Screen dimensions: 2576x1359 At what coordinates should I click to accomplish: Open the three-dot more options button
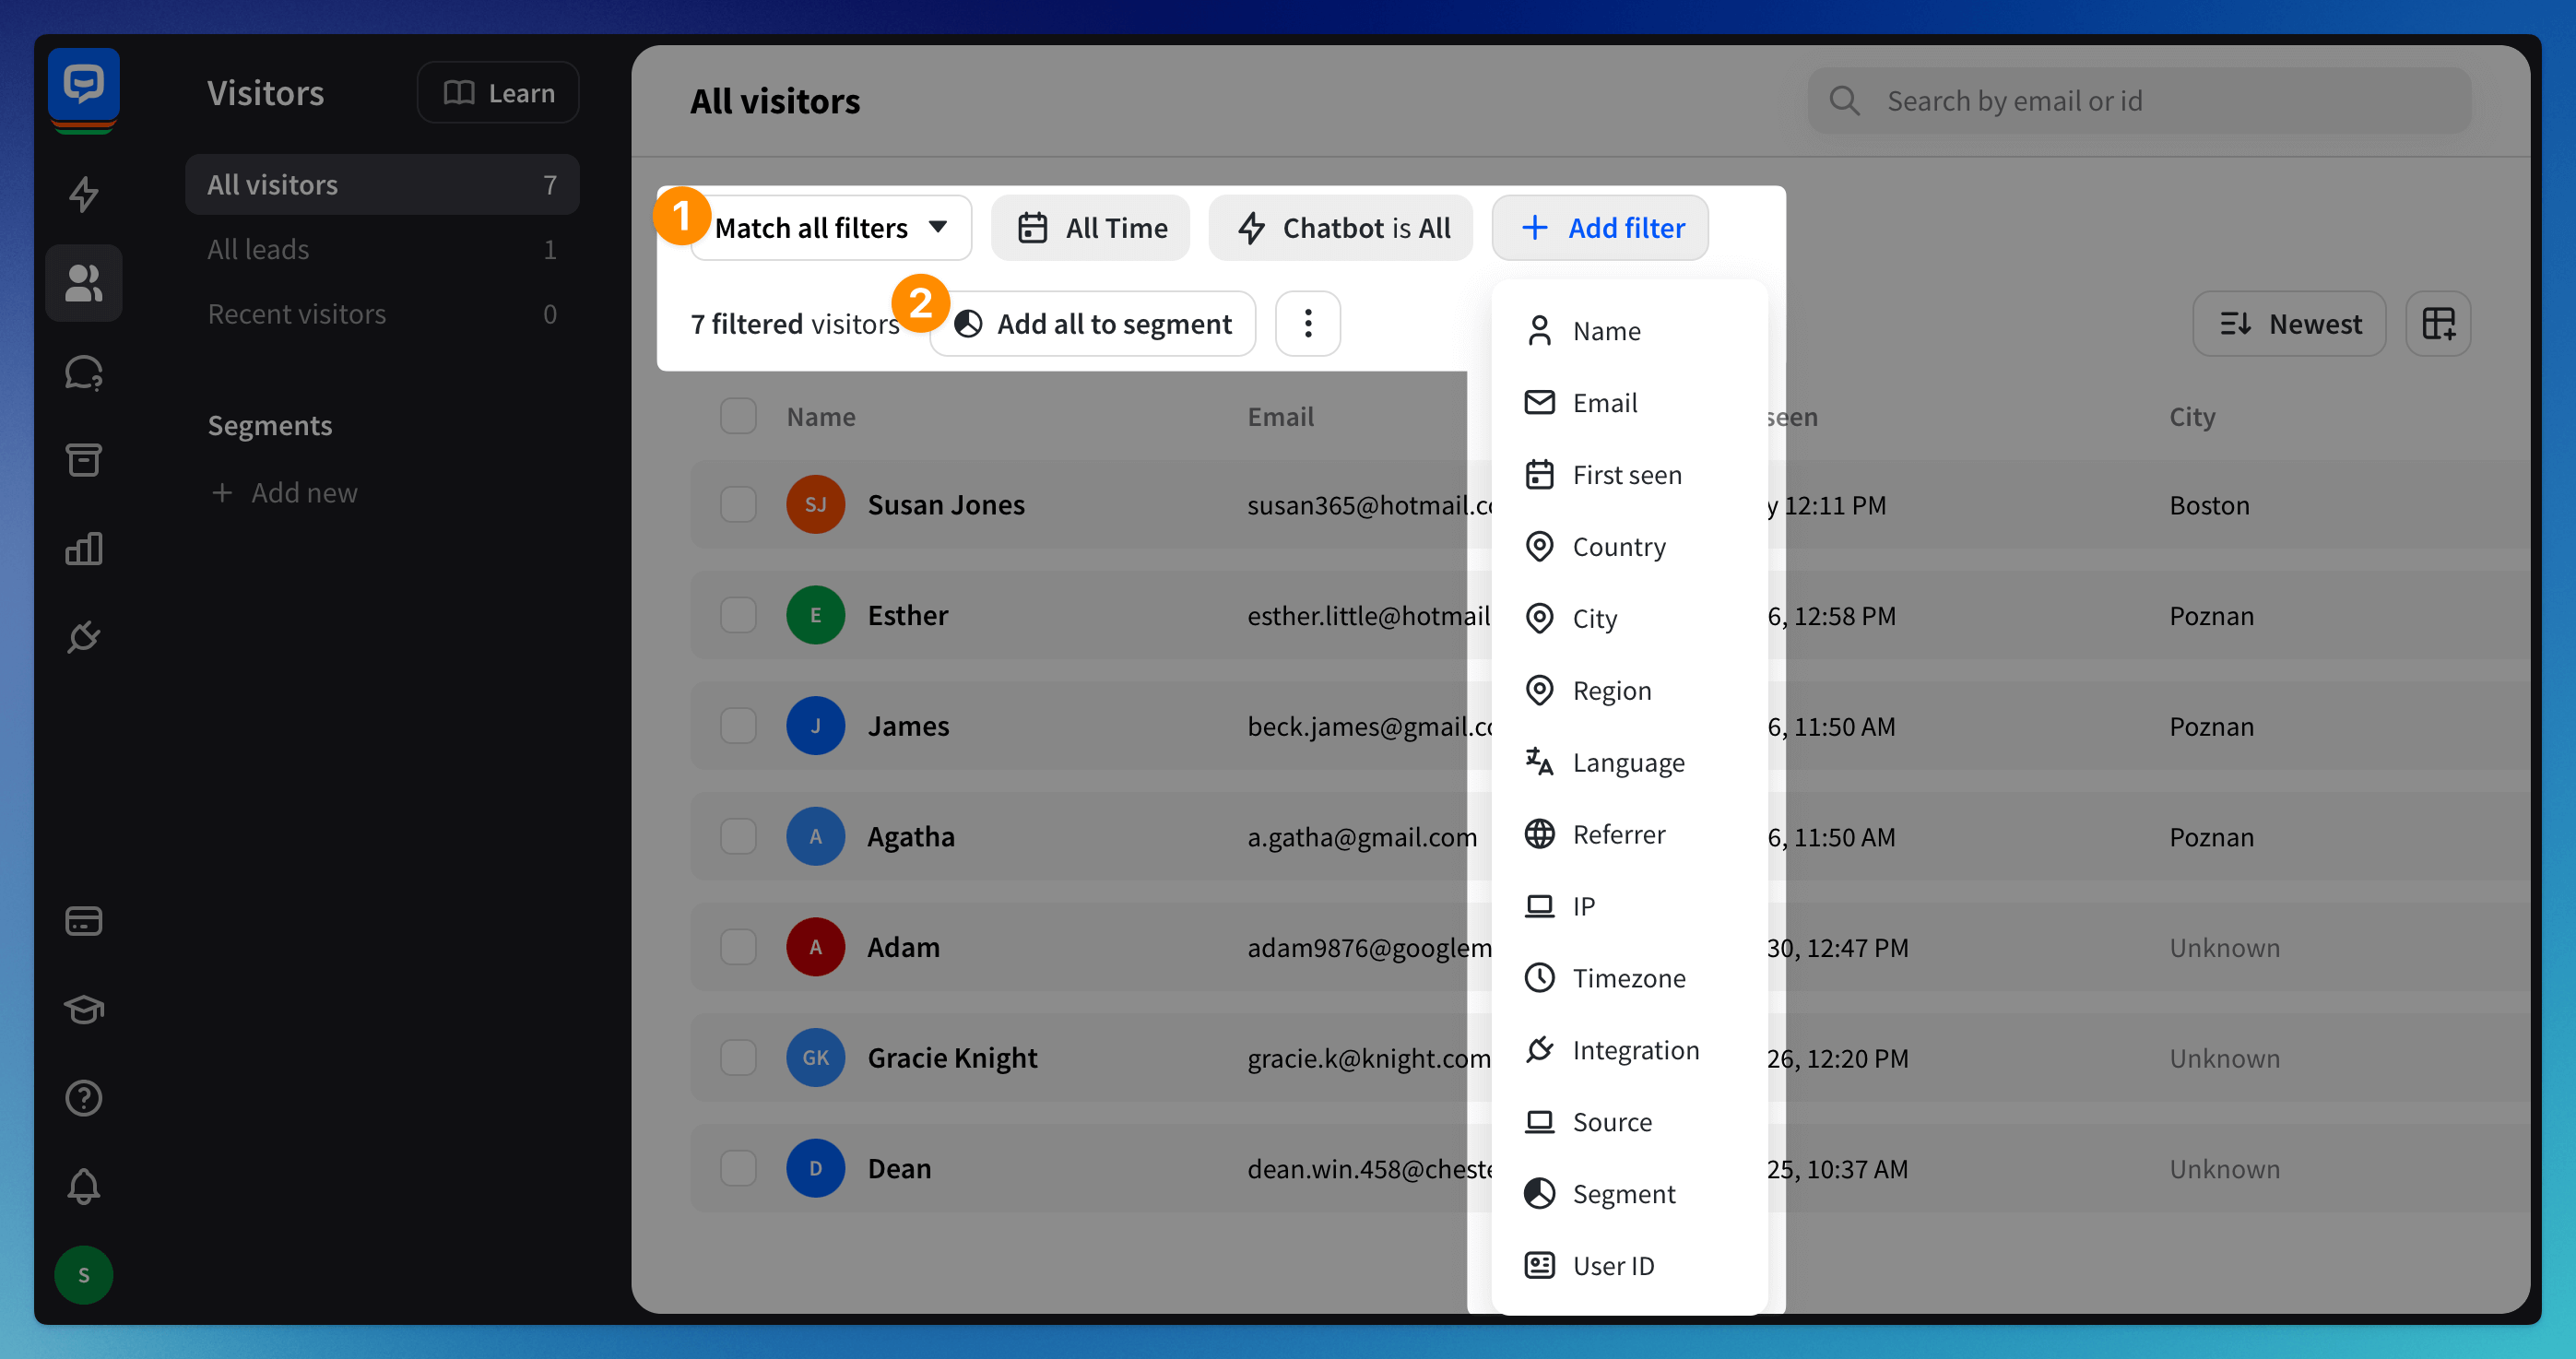[1307, 324]
